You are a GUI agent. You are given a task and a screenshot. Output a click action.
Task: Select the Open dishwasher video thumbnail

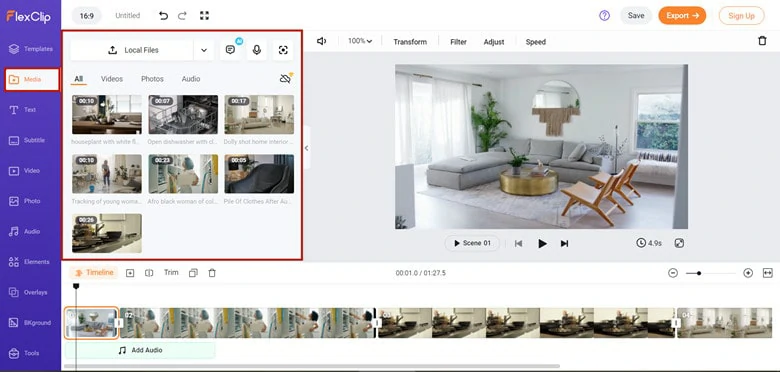point(183,114)
